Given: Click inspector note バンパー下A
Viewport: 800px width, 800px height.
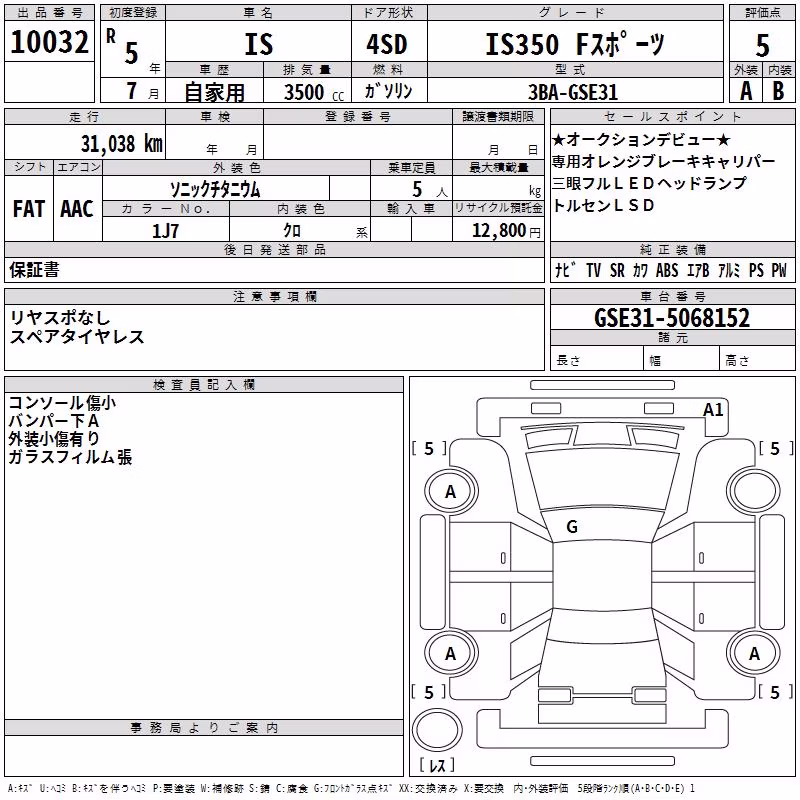Looking at the screenshot, I should [x=54, y=421].
